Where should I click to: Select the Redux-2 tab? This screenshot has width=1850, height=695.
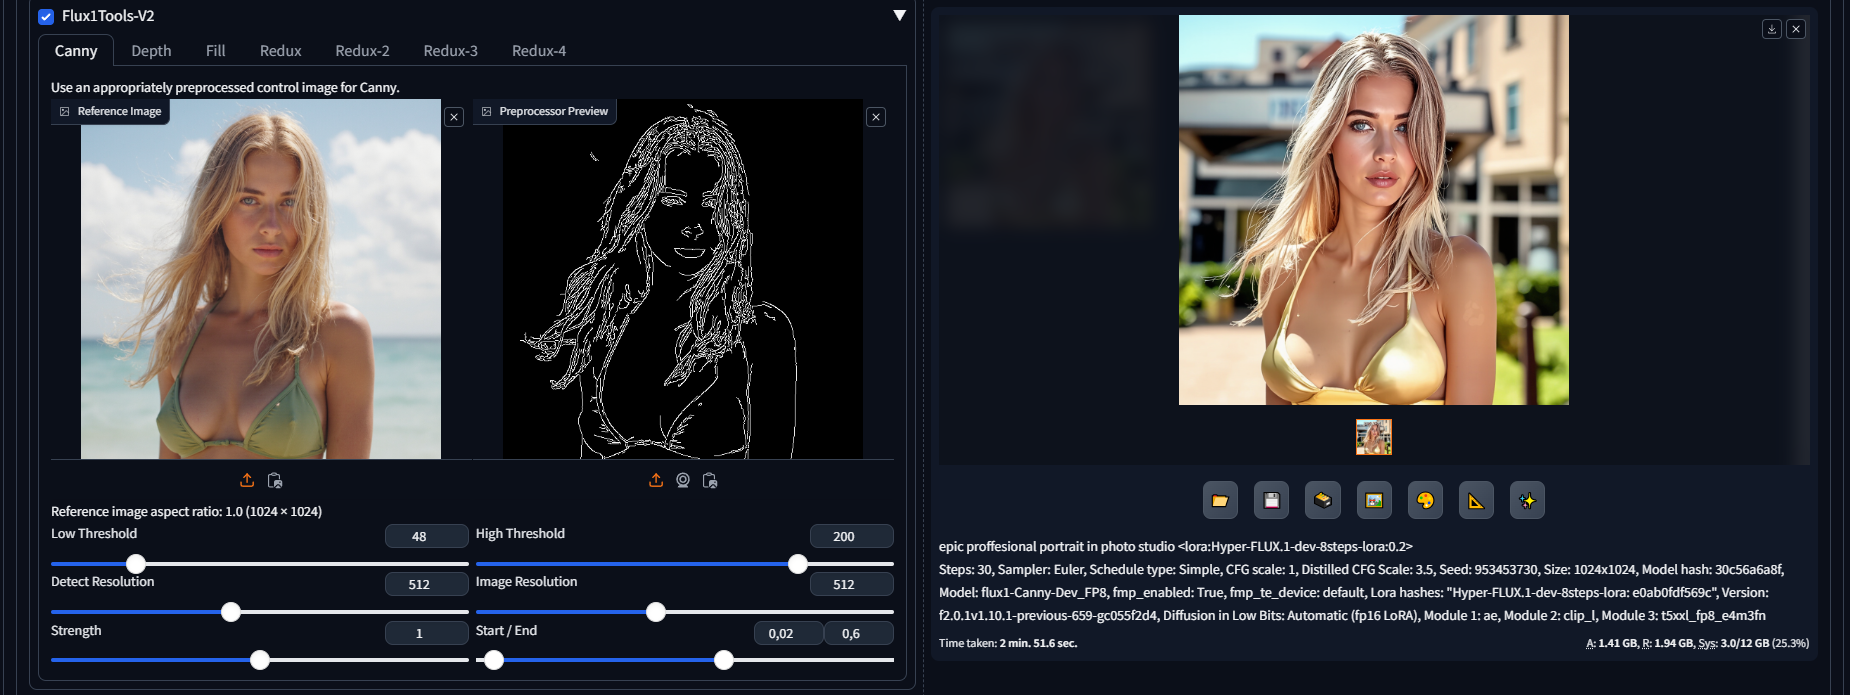(362, 51)
